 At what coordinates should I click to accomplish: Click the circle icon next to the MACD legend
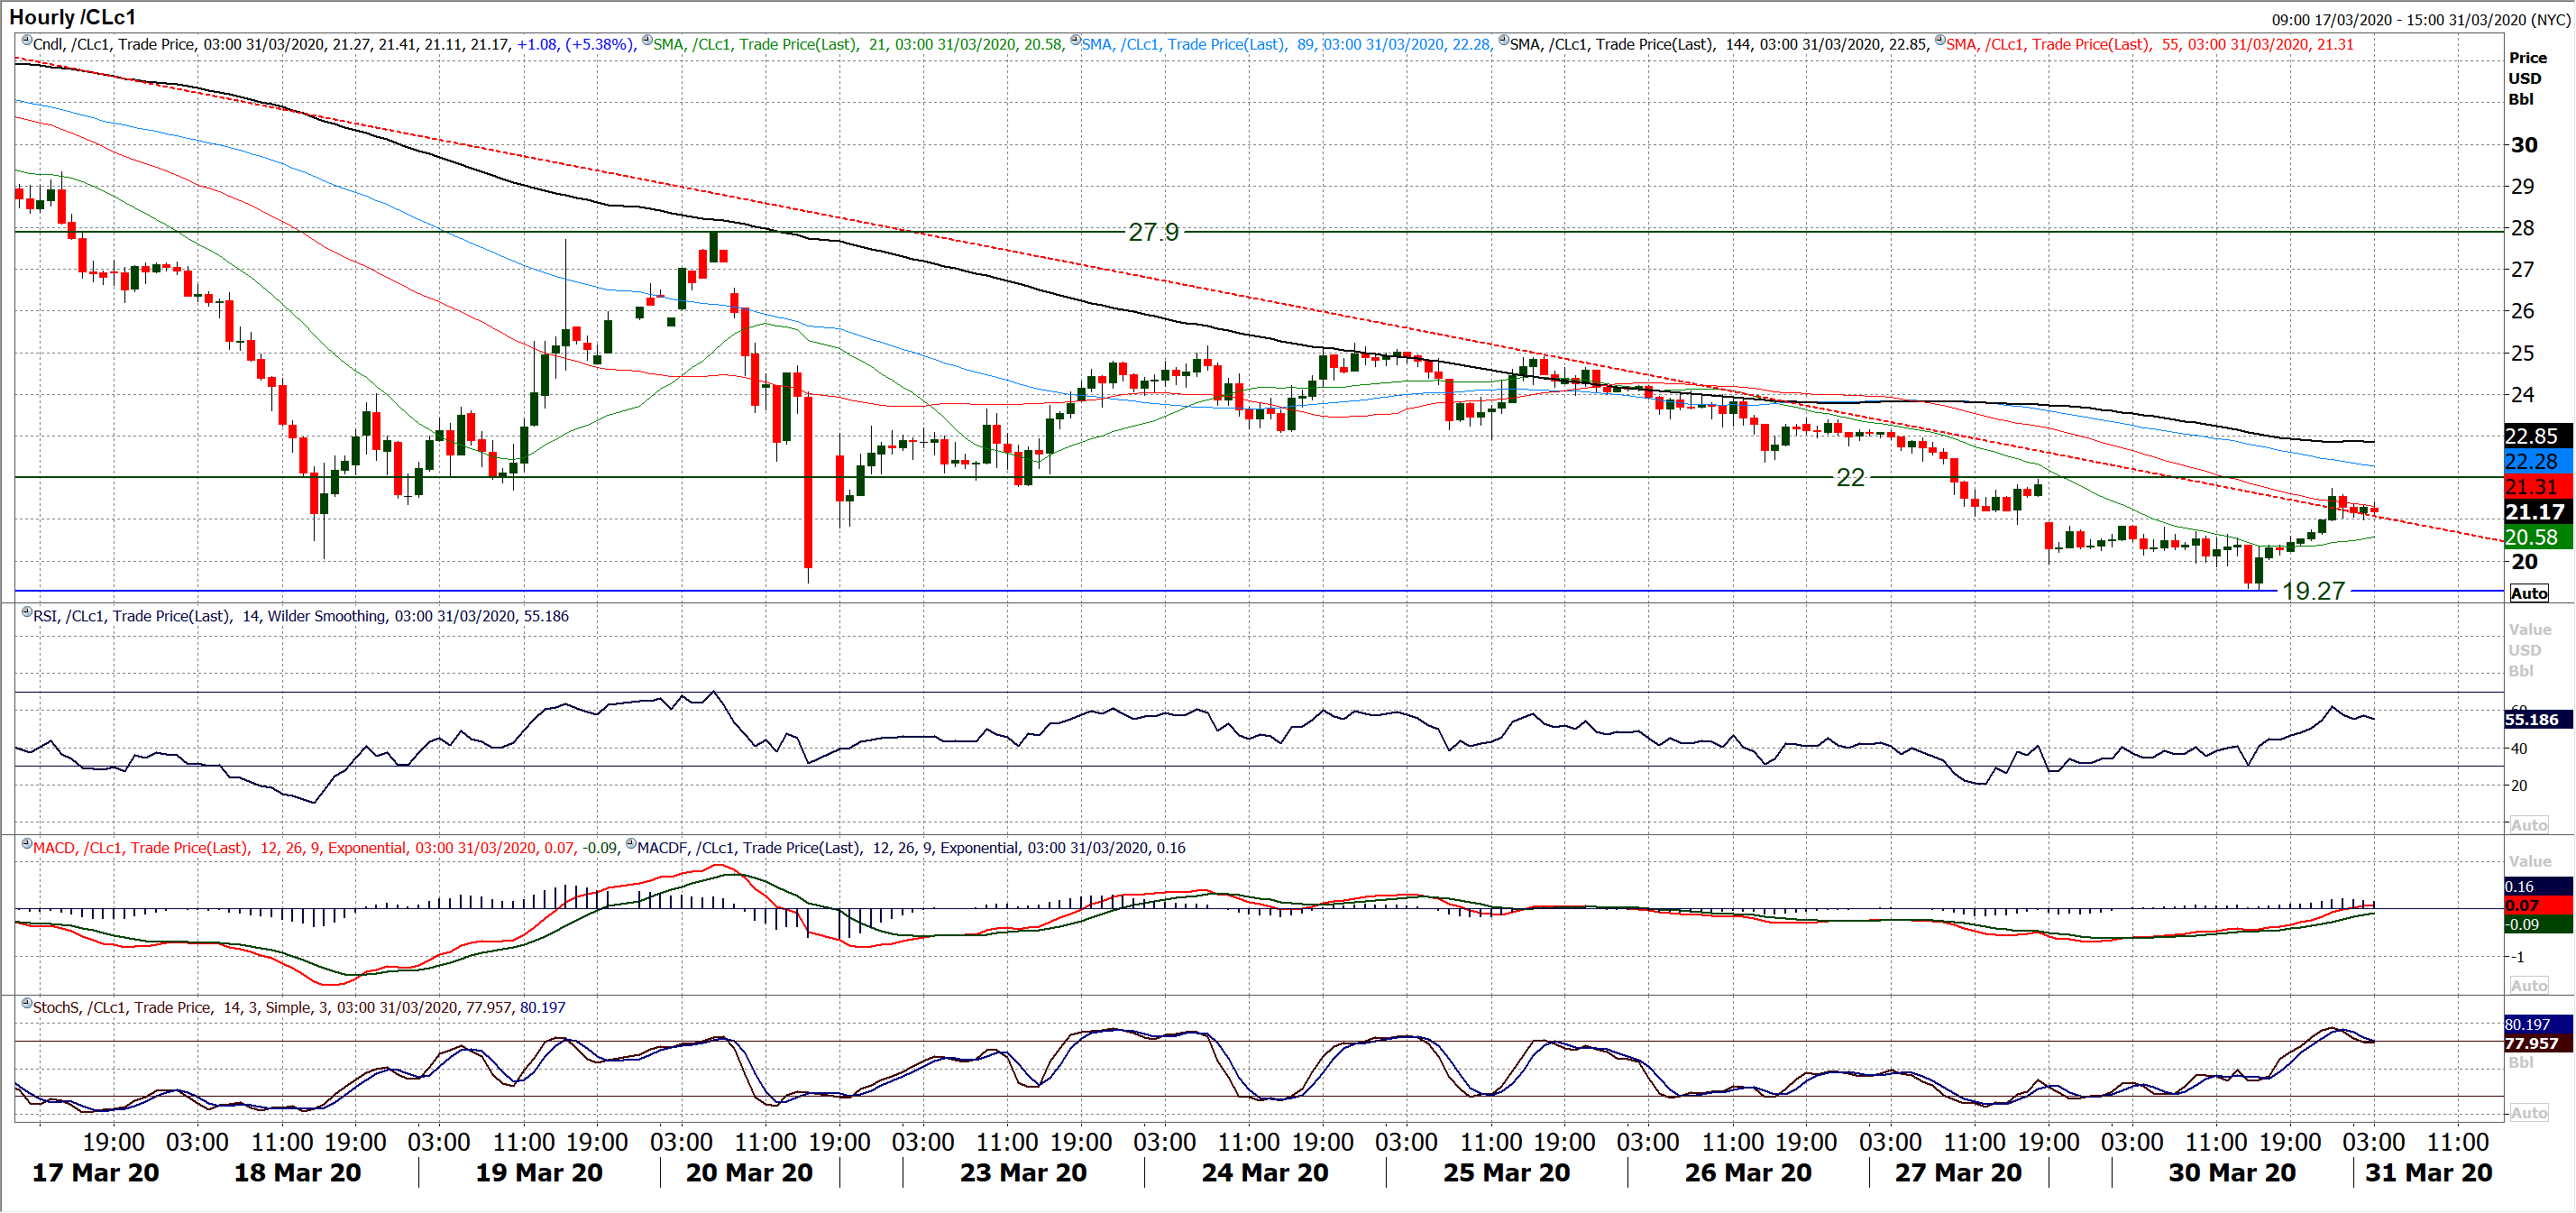(x=27, y=844)
